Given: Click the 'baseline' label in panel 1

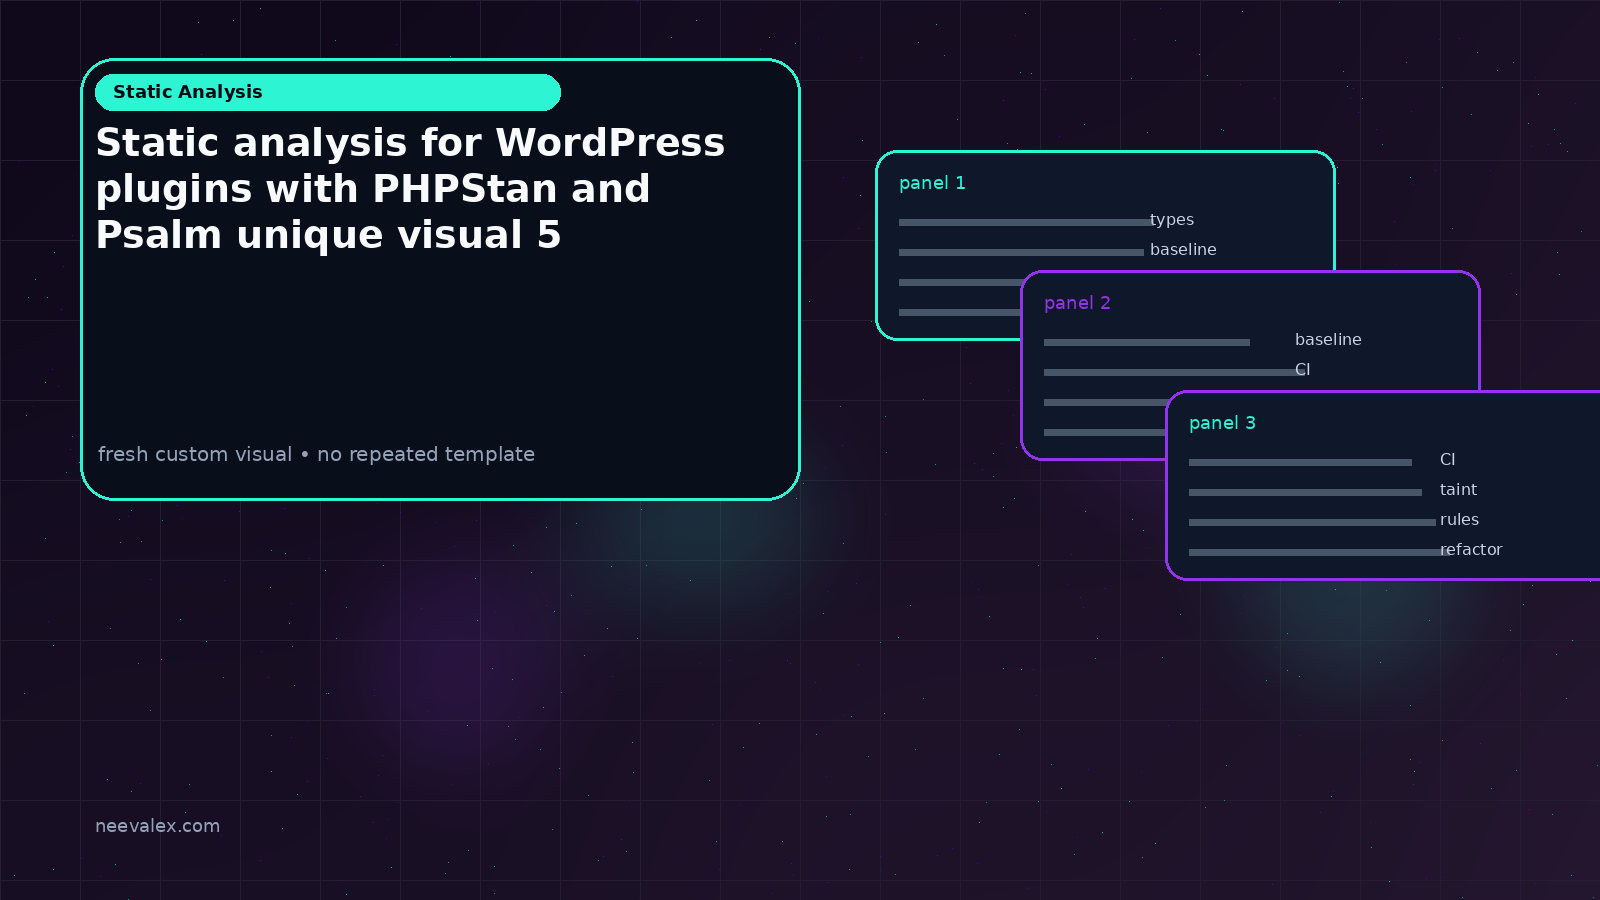Looking at the screenshot, I should click(1183, 250).
